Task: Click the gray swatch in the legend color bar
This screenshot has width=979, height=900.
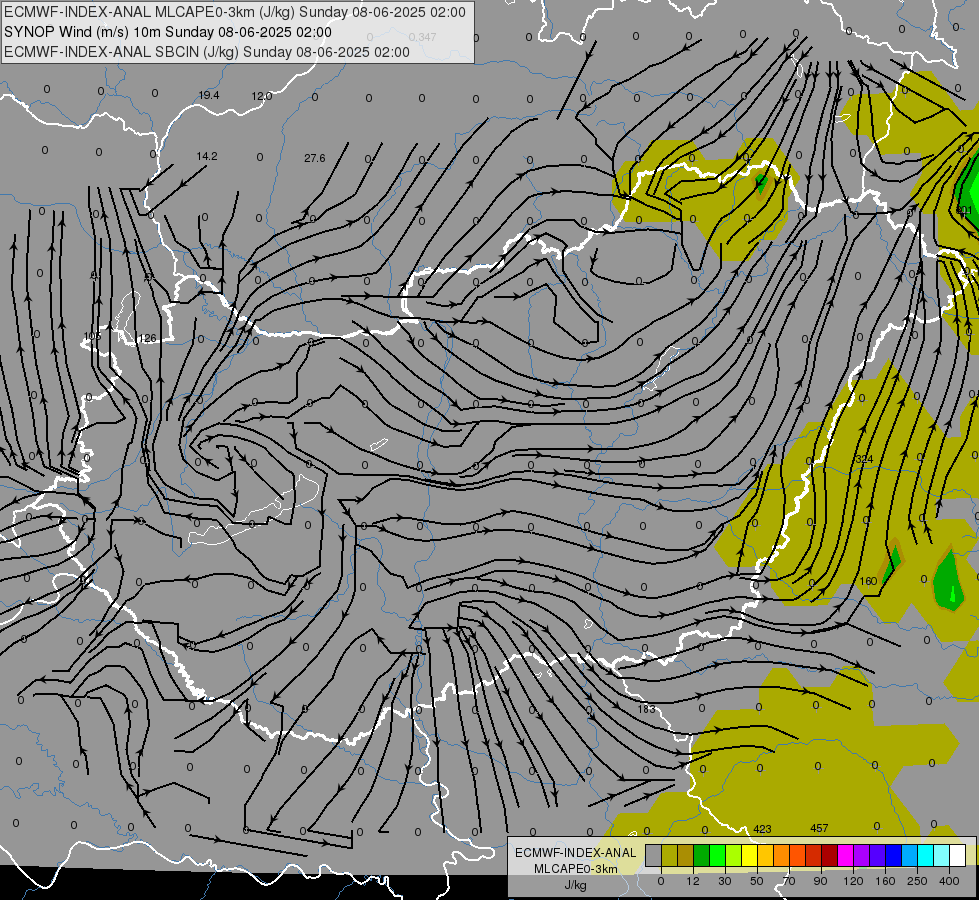Action: tap(653, 855)
